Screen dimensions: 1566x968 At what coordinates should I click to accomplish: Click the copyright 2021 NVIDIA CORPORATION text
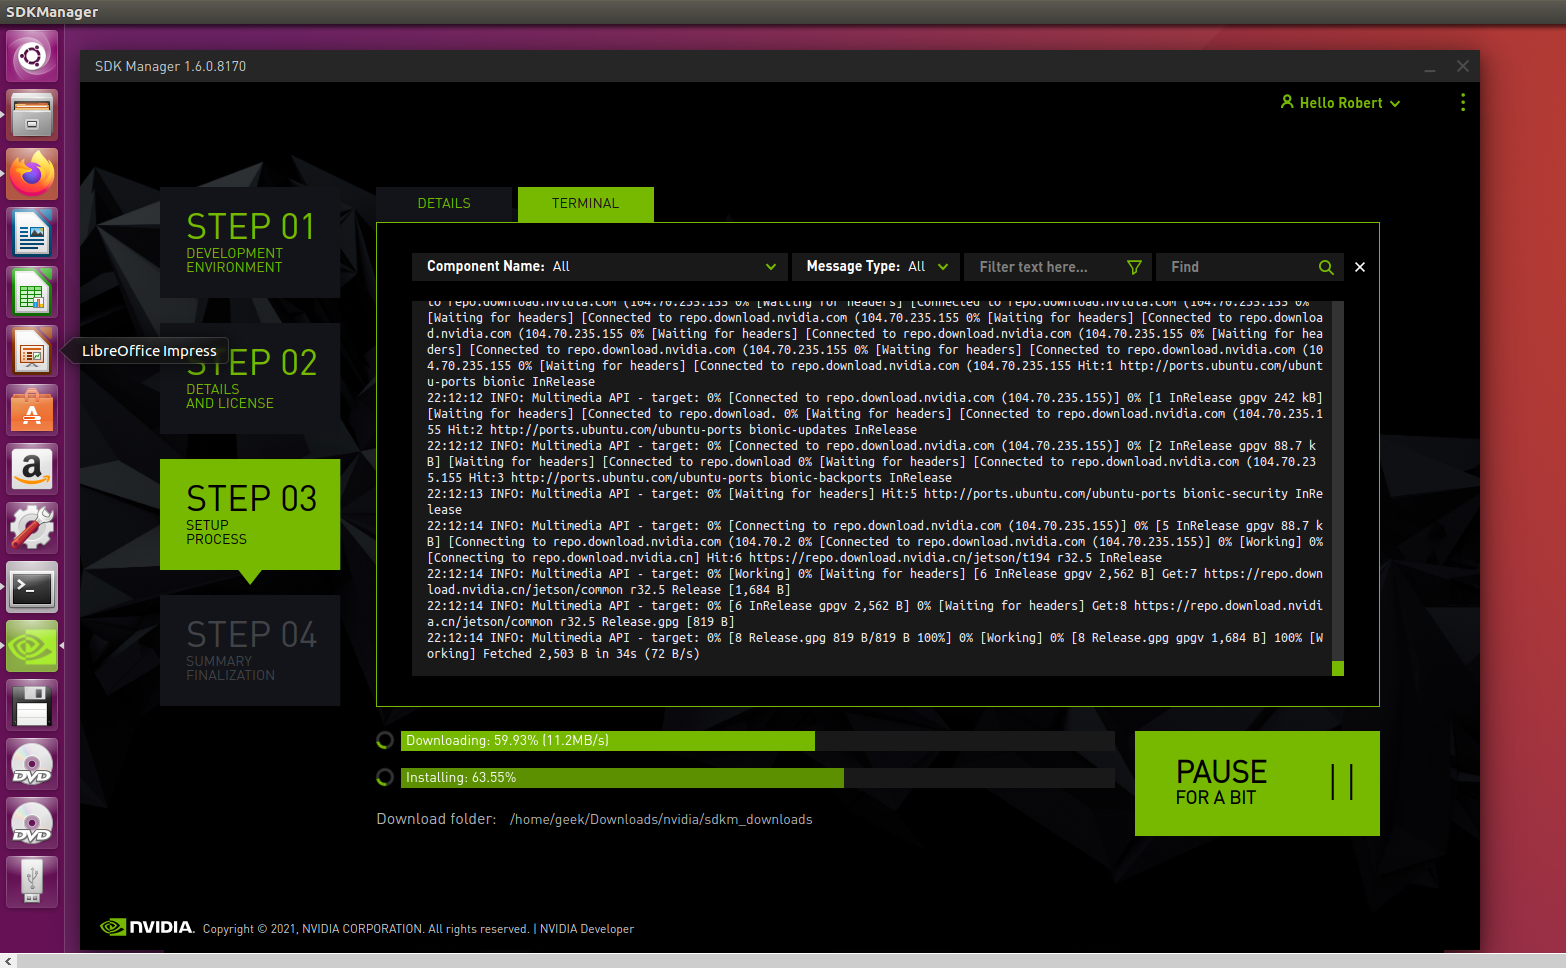click(366, 929)
